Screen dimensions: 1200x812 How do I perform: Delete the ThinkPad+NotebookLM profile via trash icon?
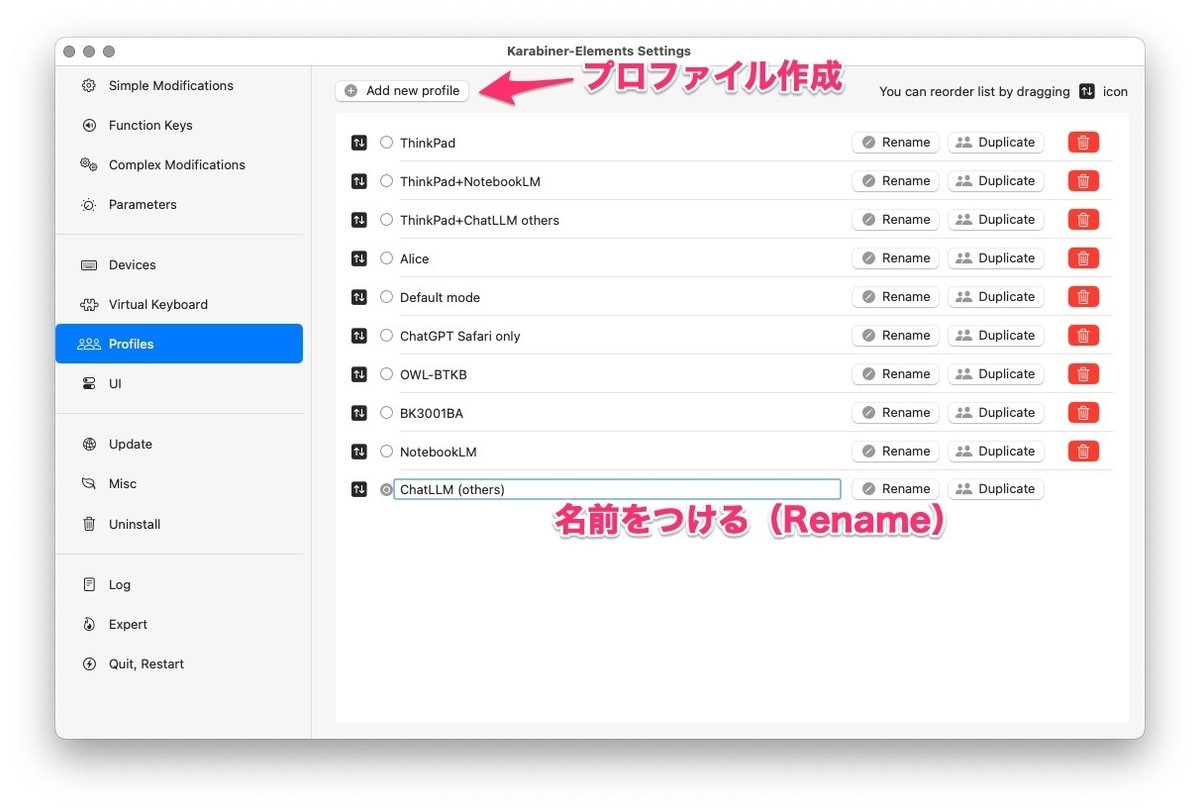coord(1083,181)
